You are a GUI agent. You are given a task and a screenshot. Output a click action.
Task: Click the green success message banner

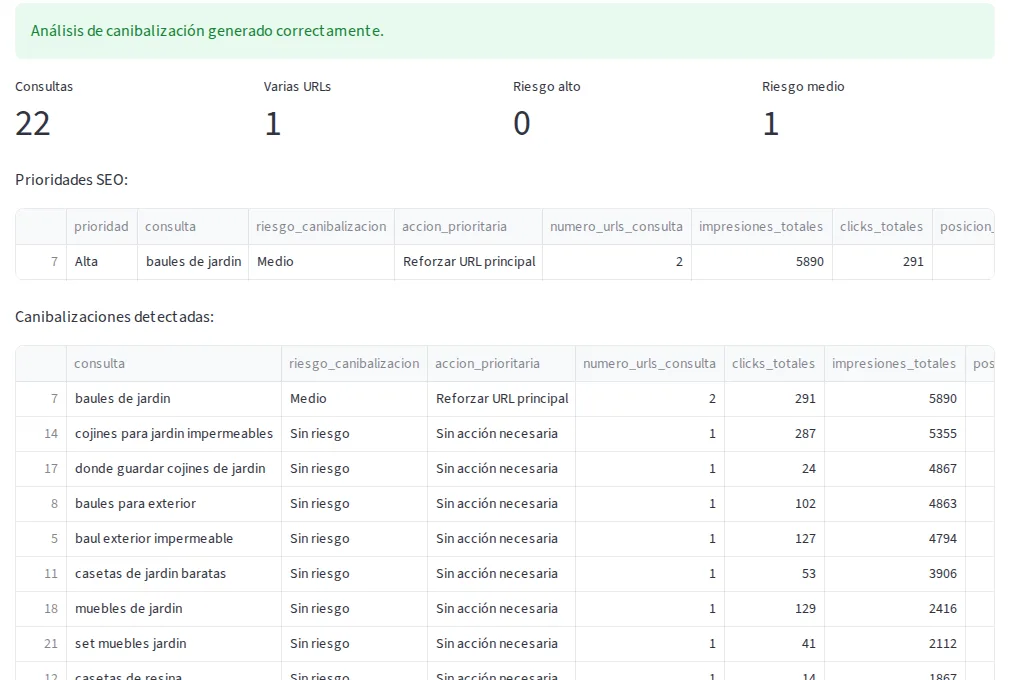point(505,31)
